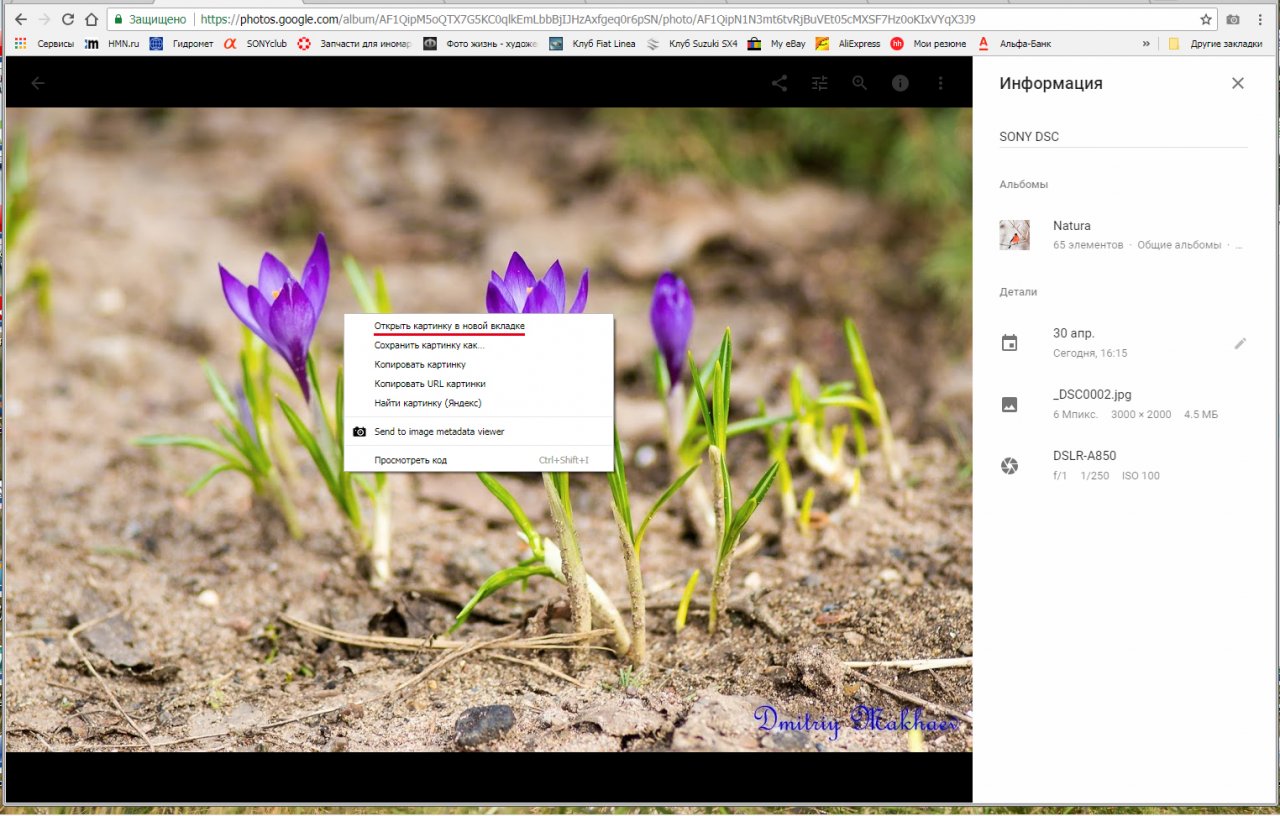Bookmark this page with the star icon
The image size is (1280, 816).
tap(1206, 19)
